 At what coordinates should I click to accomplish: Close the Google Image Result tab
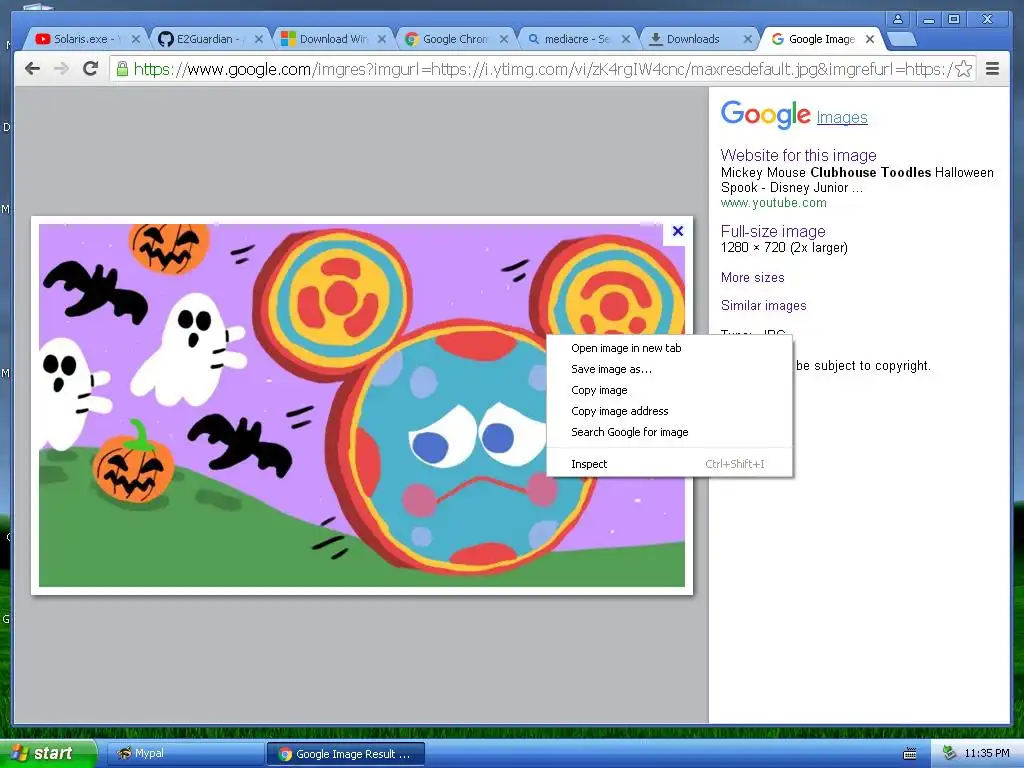tap(870, 39)
